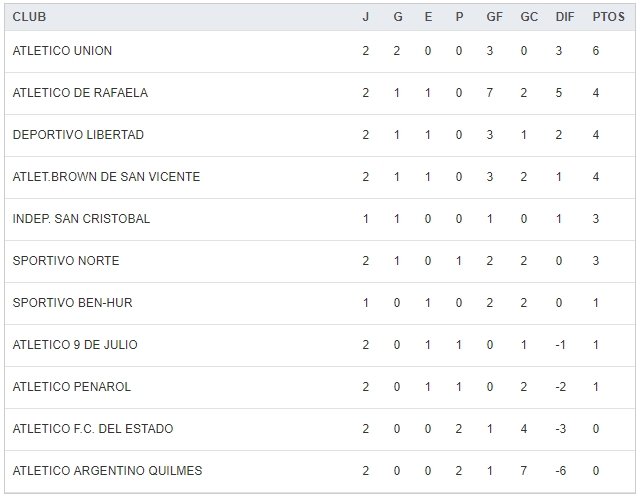Image resolution: width=640 pixels, height=498 pixels.
Task: Click ATLETICO ARGENTINO QUILMES club name
Action: pyautogui.click(x=107, y=471)
